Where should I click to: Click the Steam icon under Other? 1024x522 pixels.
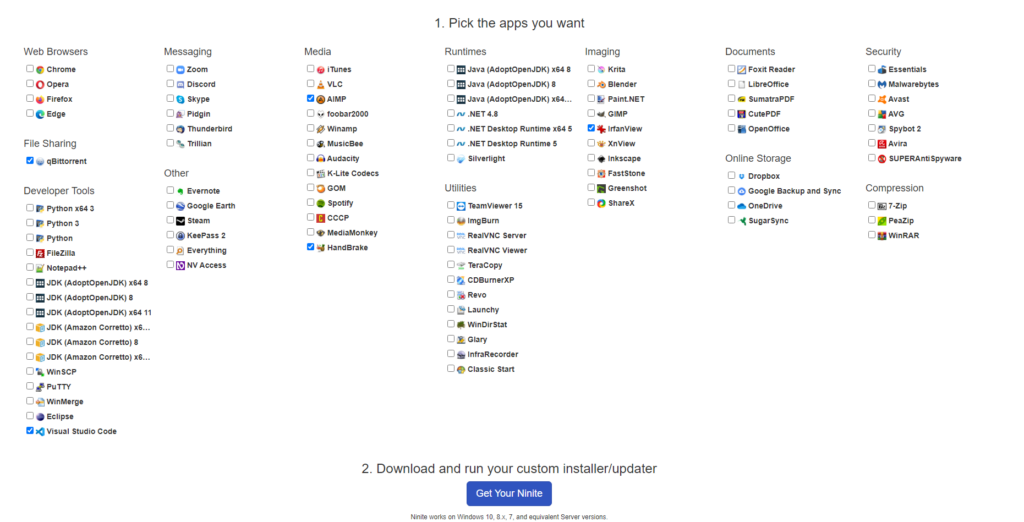pyautogui.click(x=180, y=221)
